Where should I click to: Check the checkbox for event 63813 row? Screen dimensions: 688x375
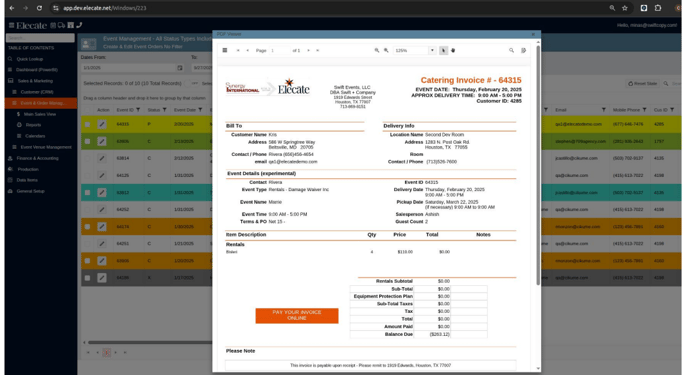click(x=87, y=193)
